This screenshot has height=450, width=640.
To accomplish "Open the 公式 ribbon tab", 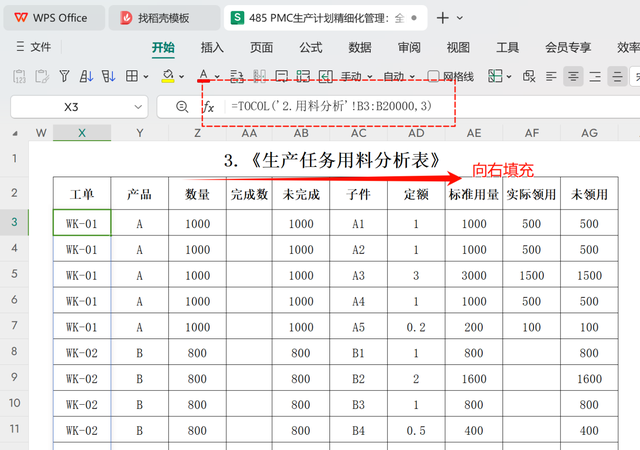I will [311, 47].
